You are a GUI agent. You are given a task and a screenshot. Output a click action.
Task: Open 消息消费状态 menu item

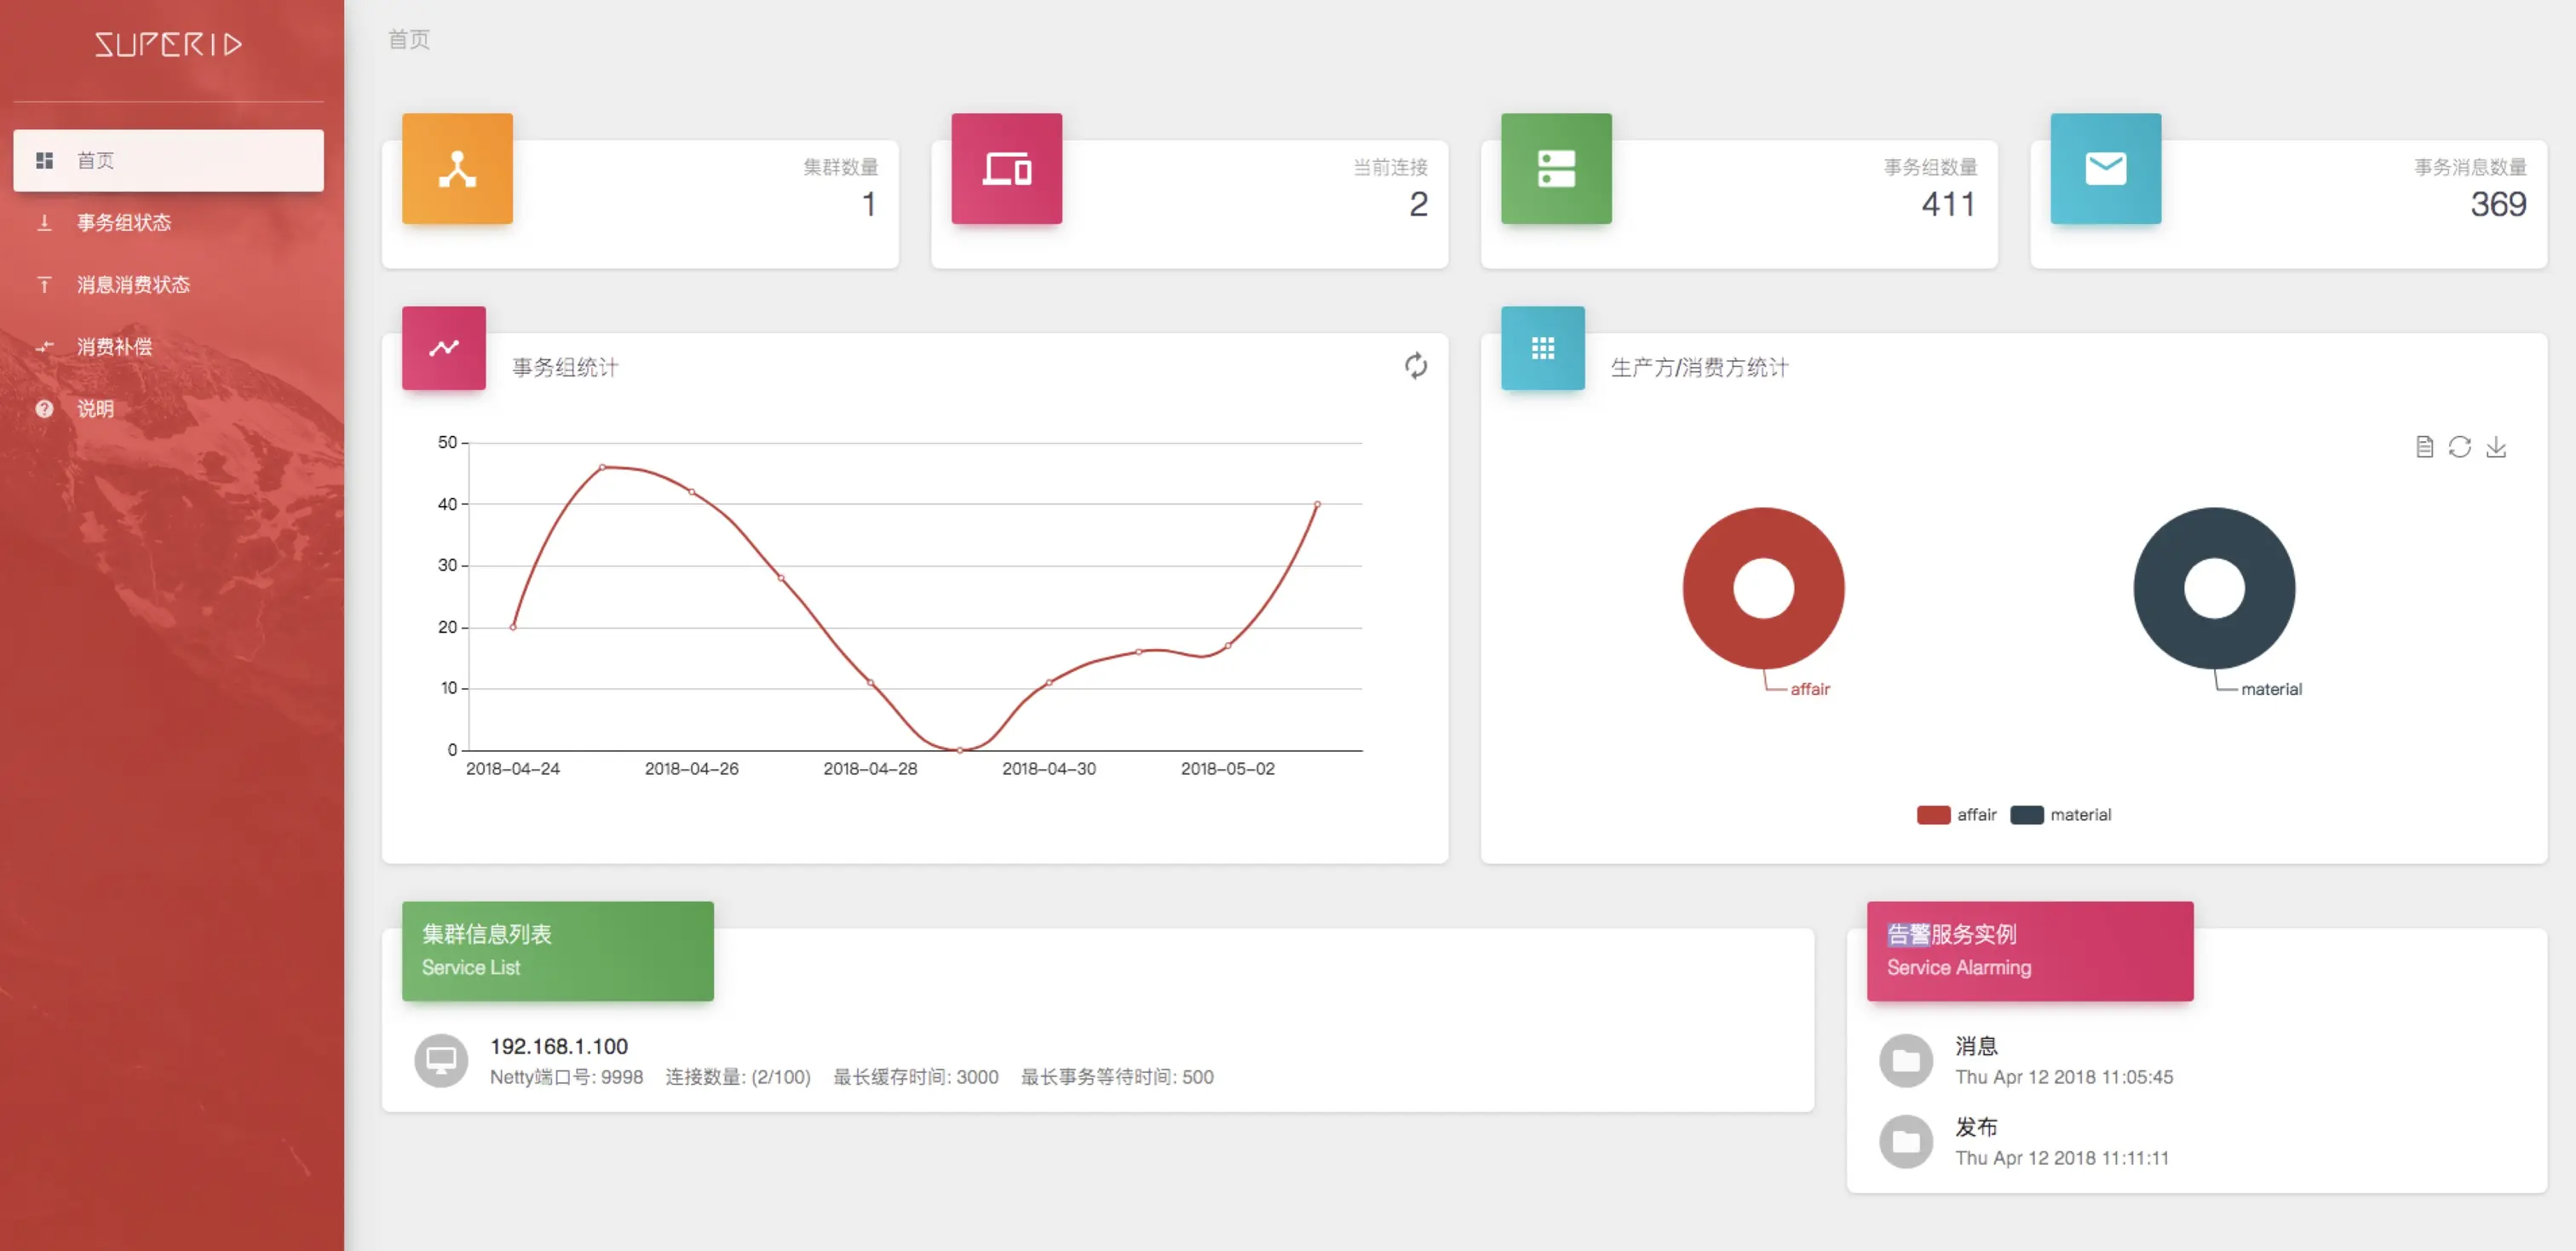pyautogui.click(x=133, y=285)
